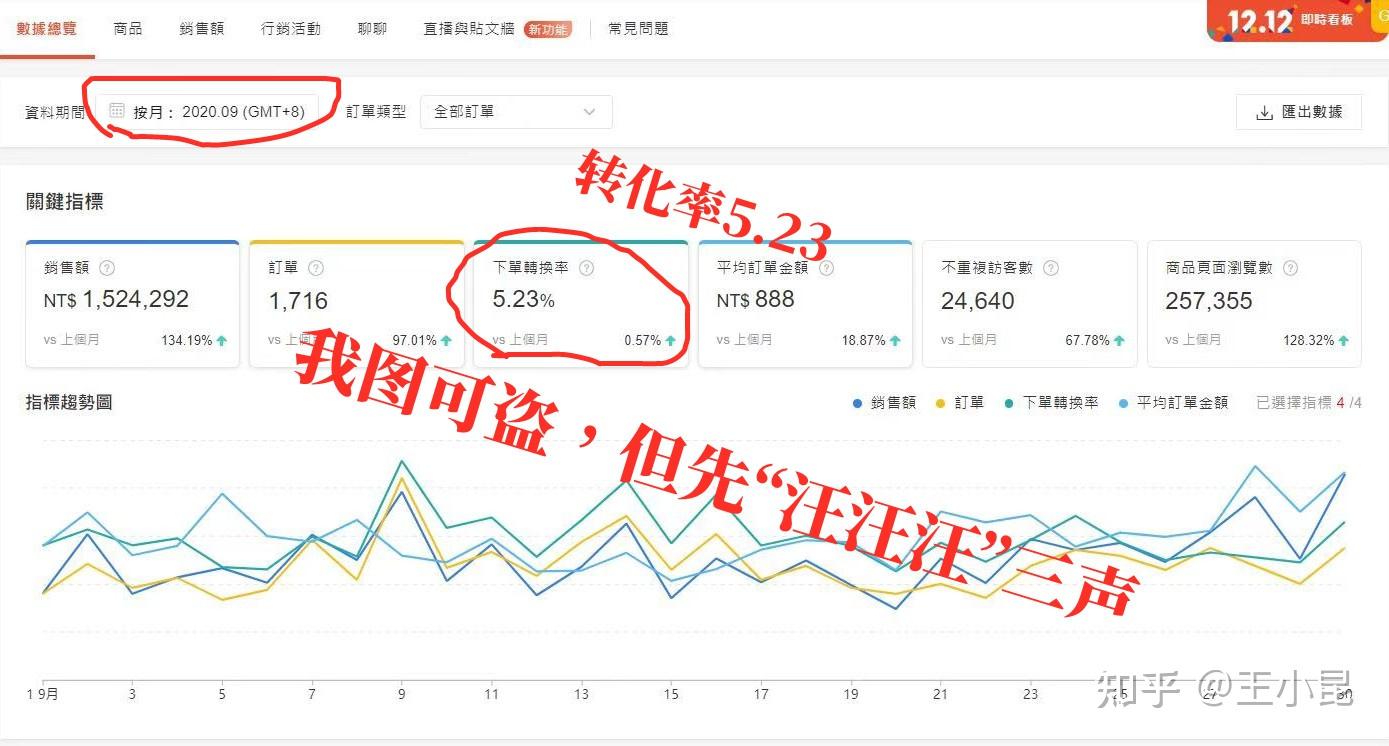Click the question mark next to 不重複訪客數
The image size is (1389, 746).
(x=1051, y=267)
